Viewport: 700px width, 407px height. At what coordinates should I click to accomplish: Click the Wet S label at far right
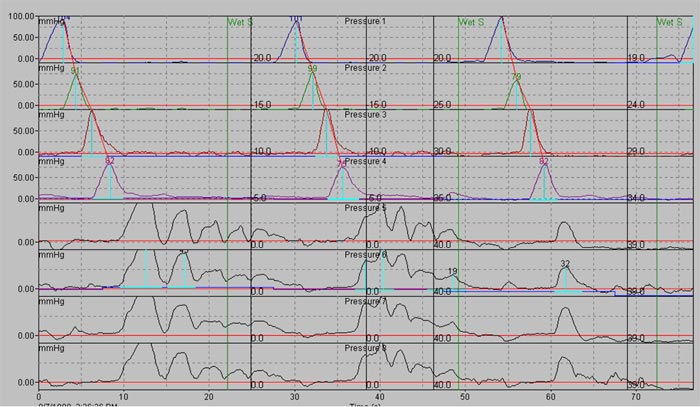point(670,20)
